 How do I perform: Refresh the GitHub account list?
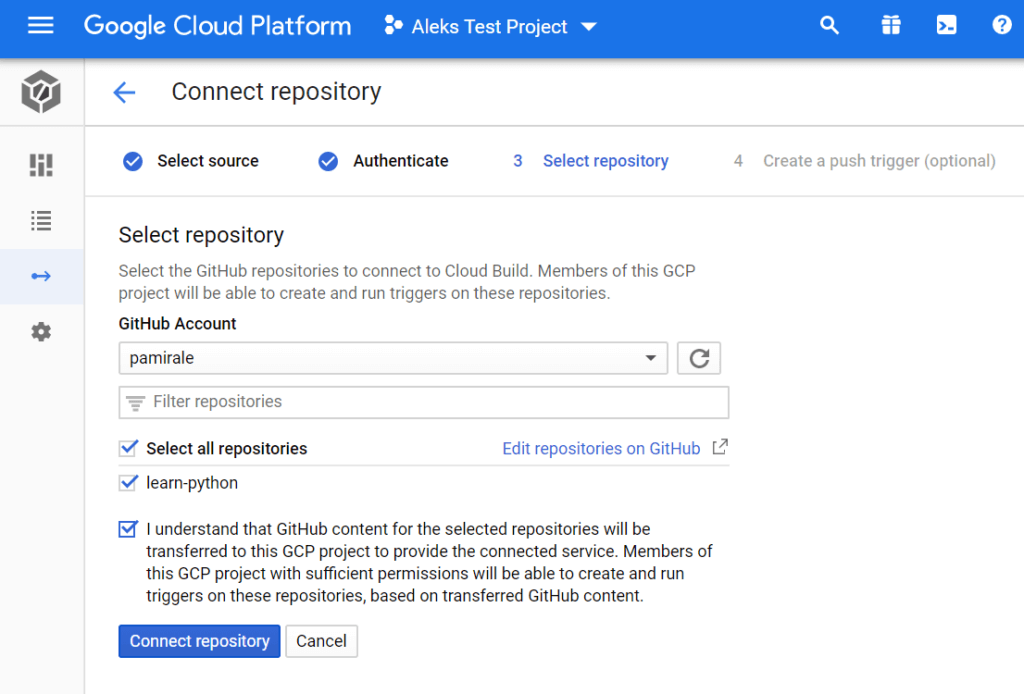pyautogui.click(x=699, y=358)
